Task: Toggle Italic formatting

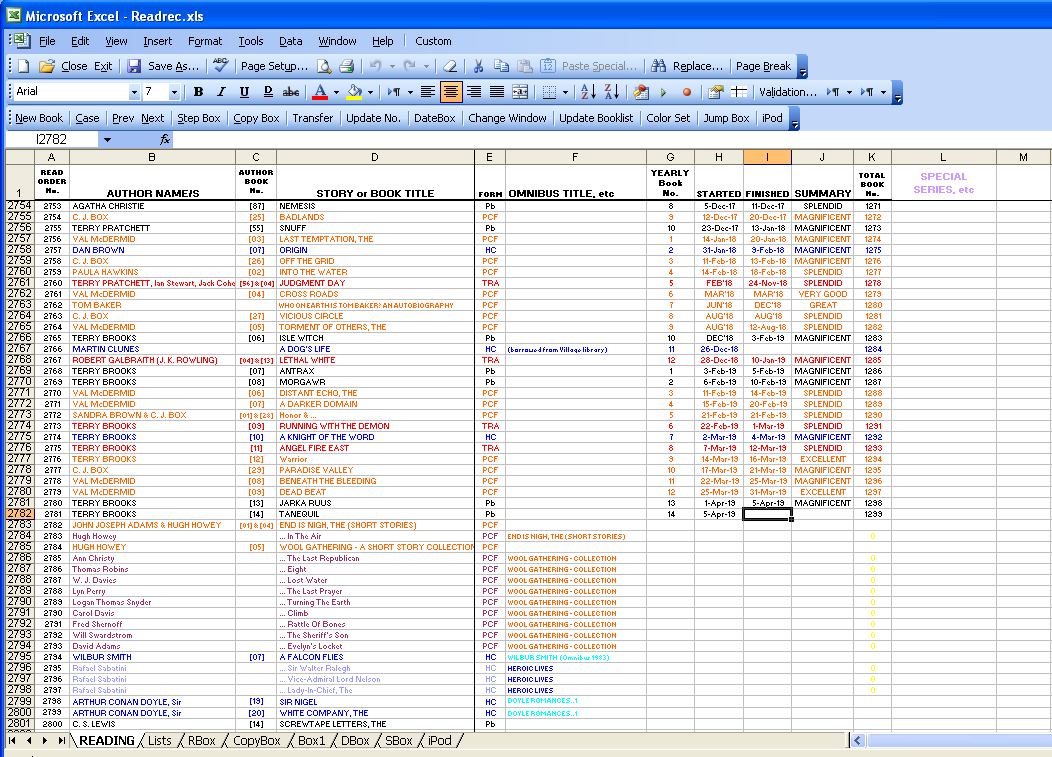Action: pyautogui.click(x=221, y=92)
